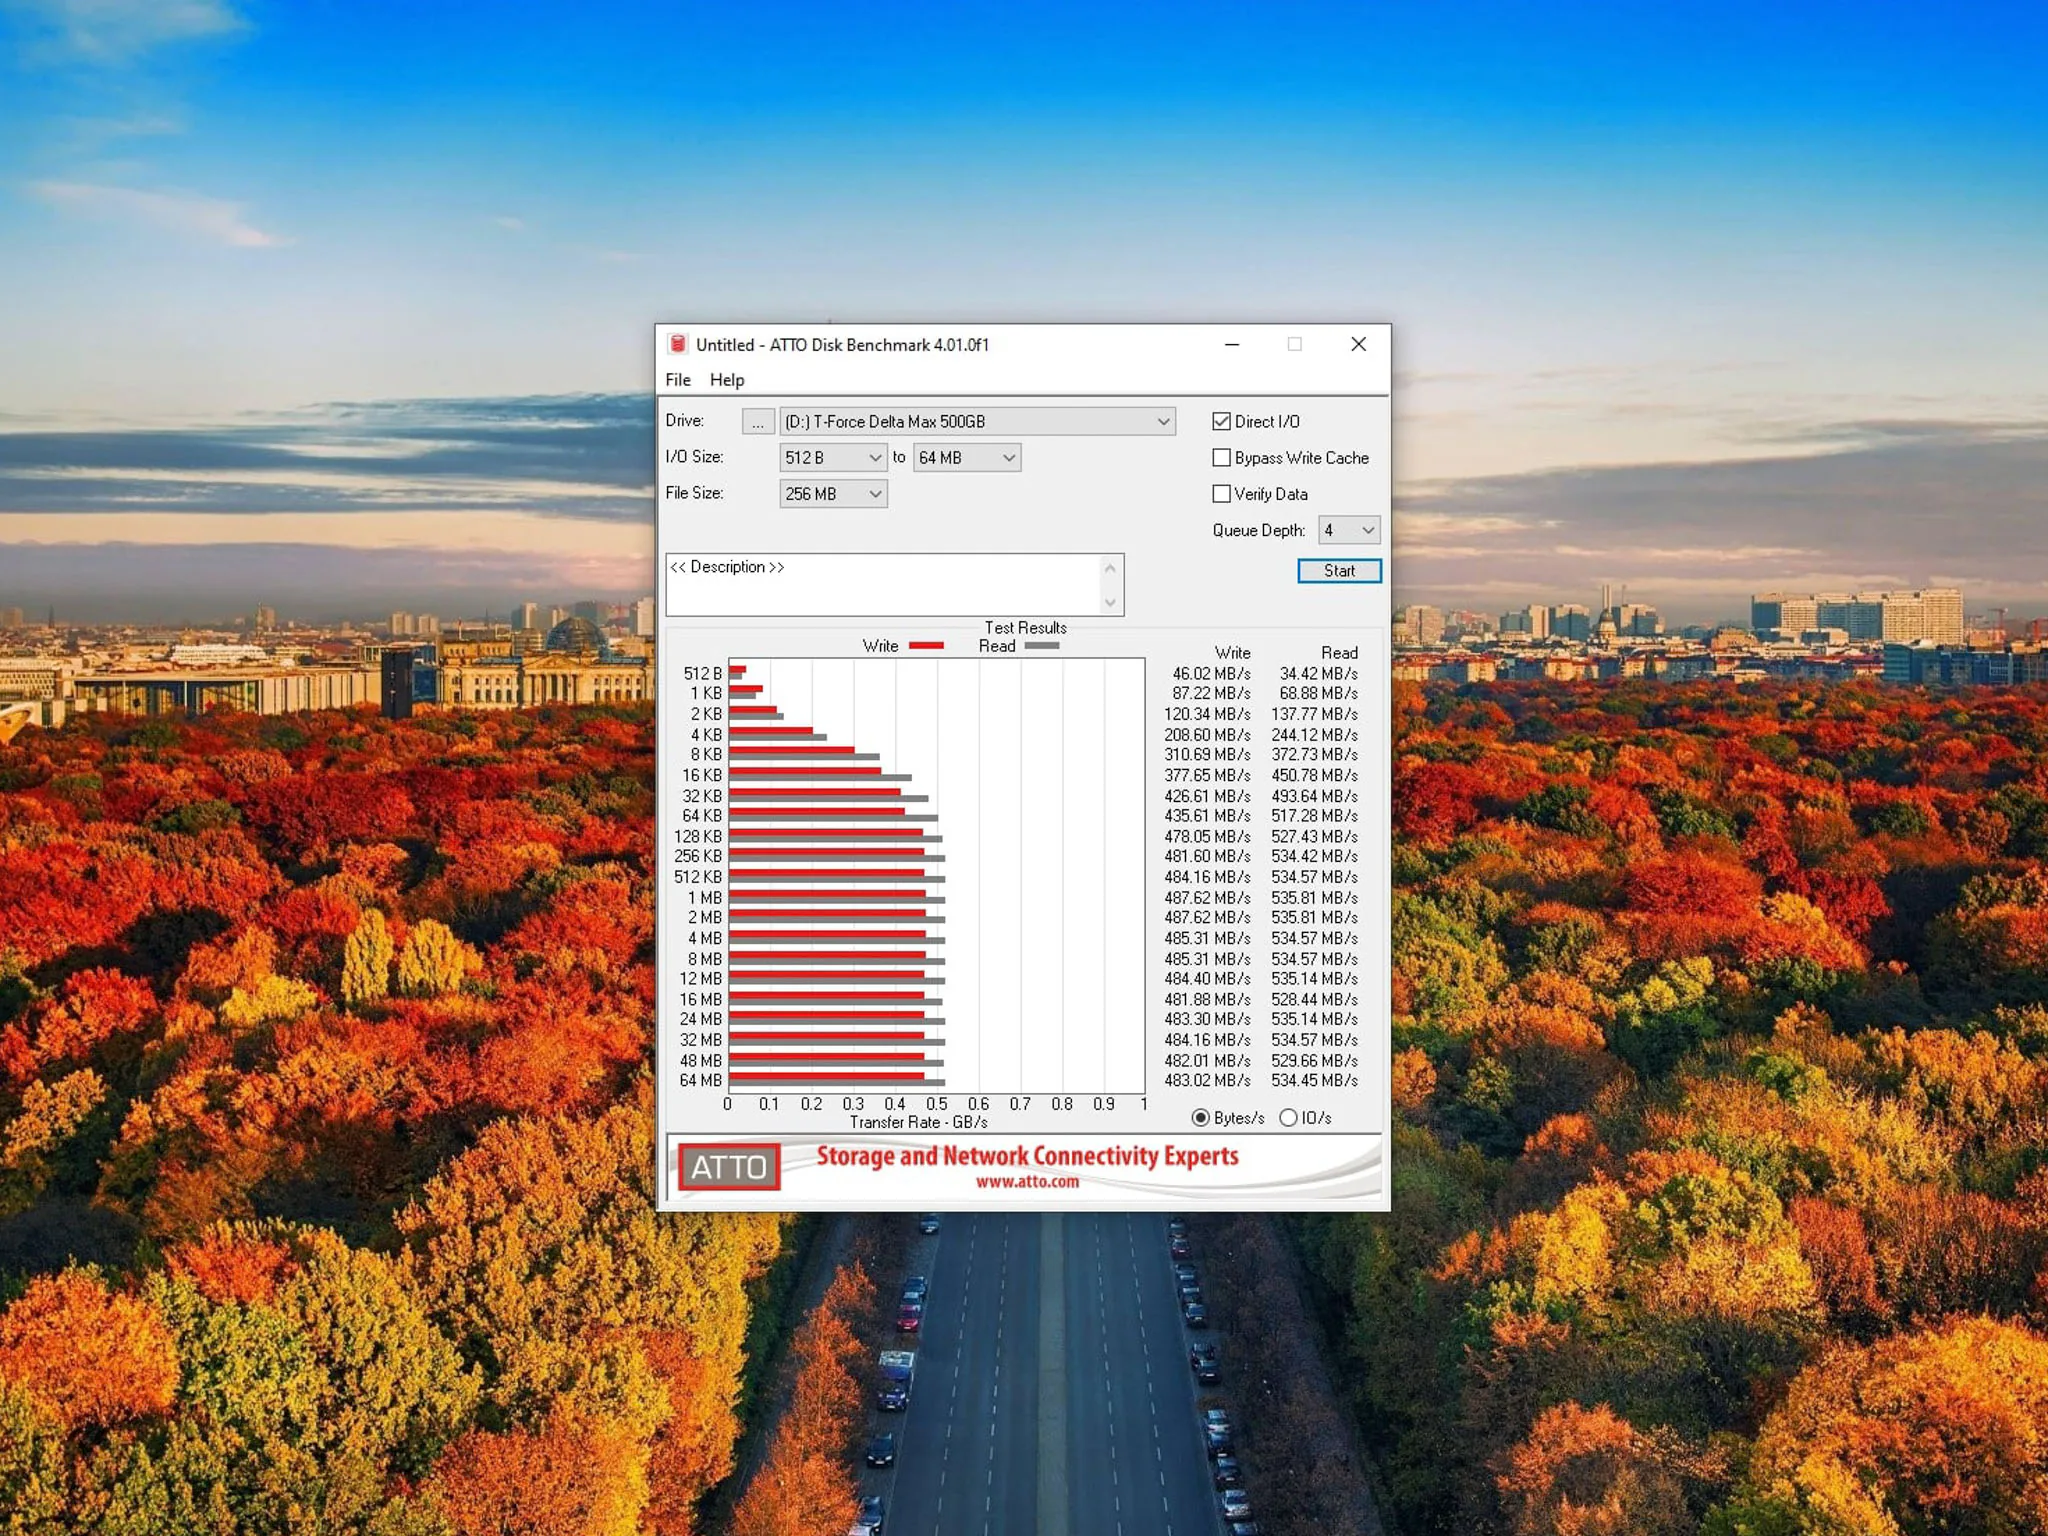
Task: Click the description scrollbar down arrow
Action: (1110, 603)
